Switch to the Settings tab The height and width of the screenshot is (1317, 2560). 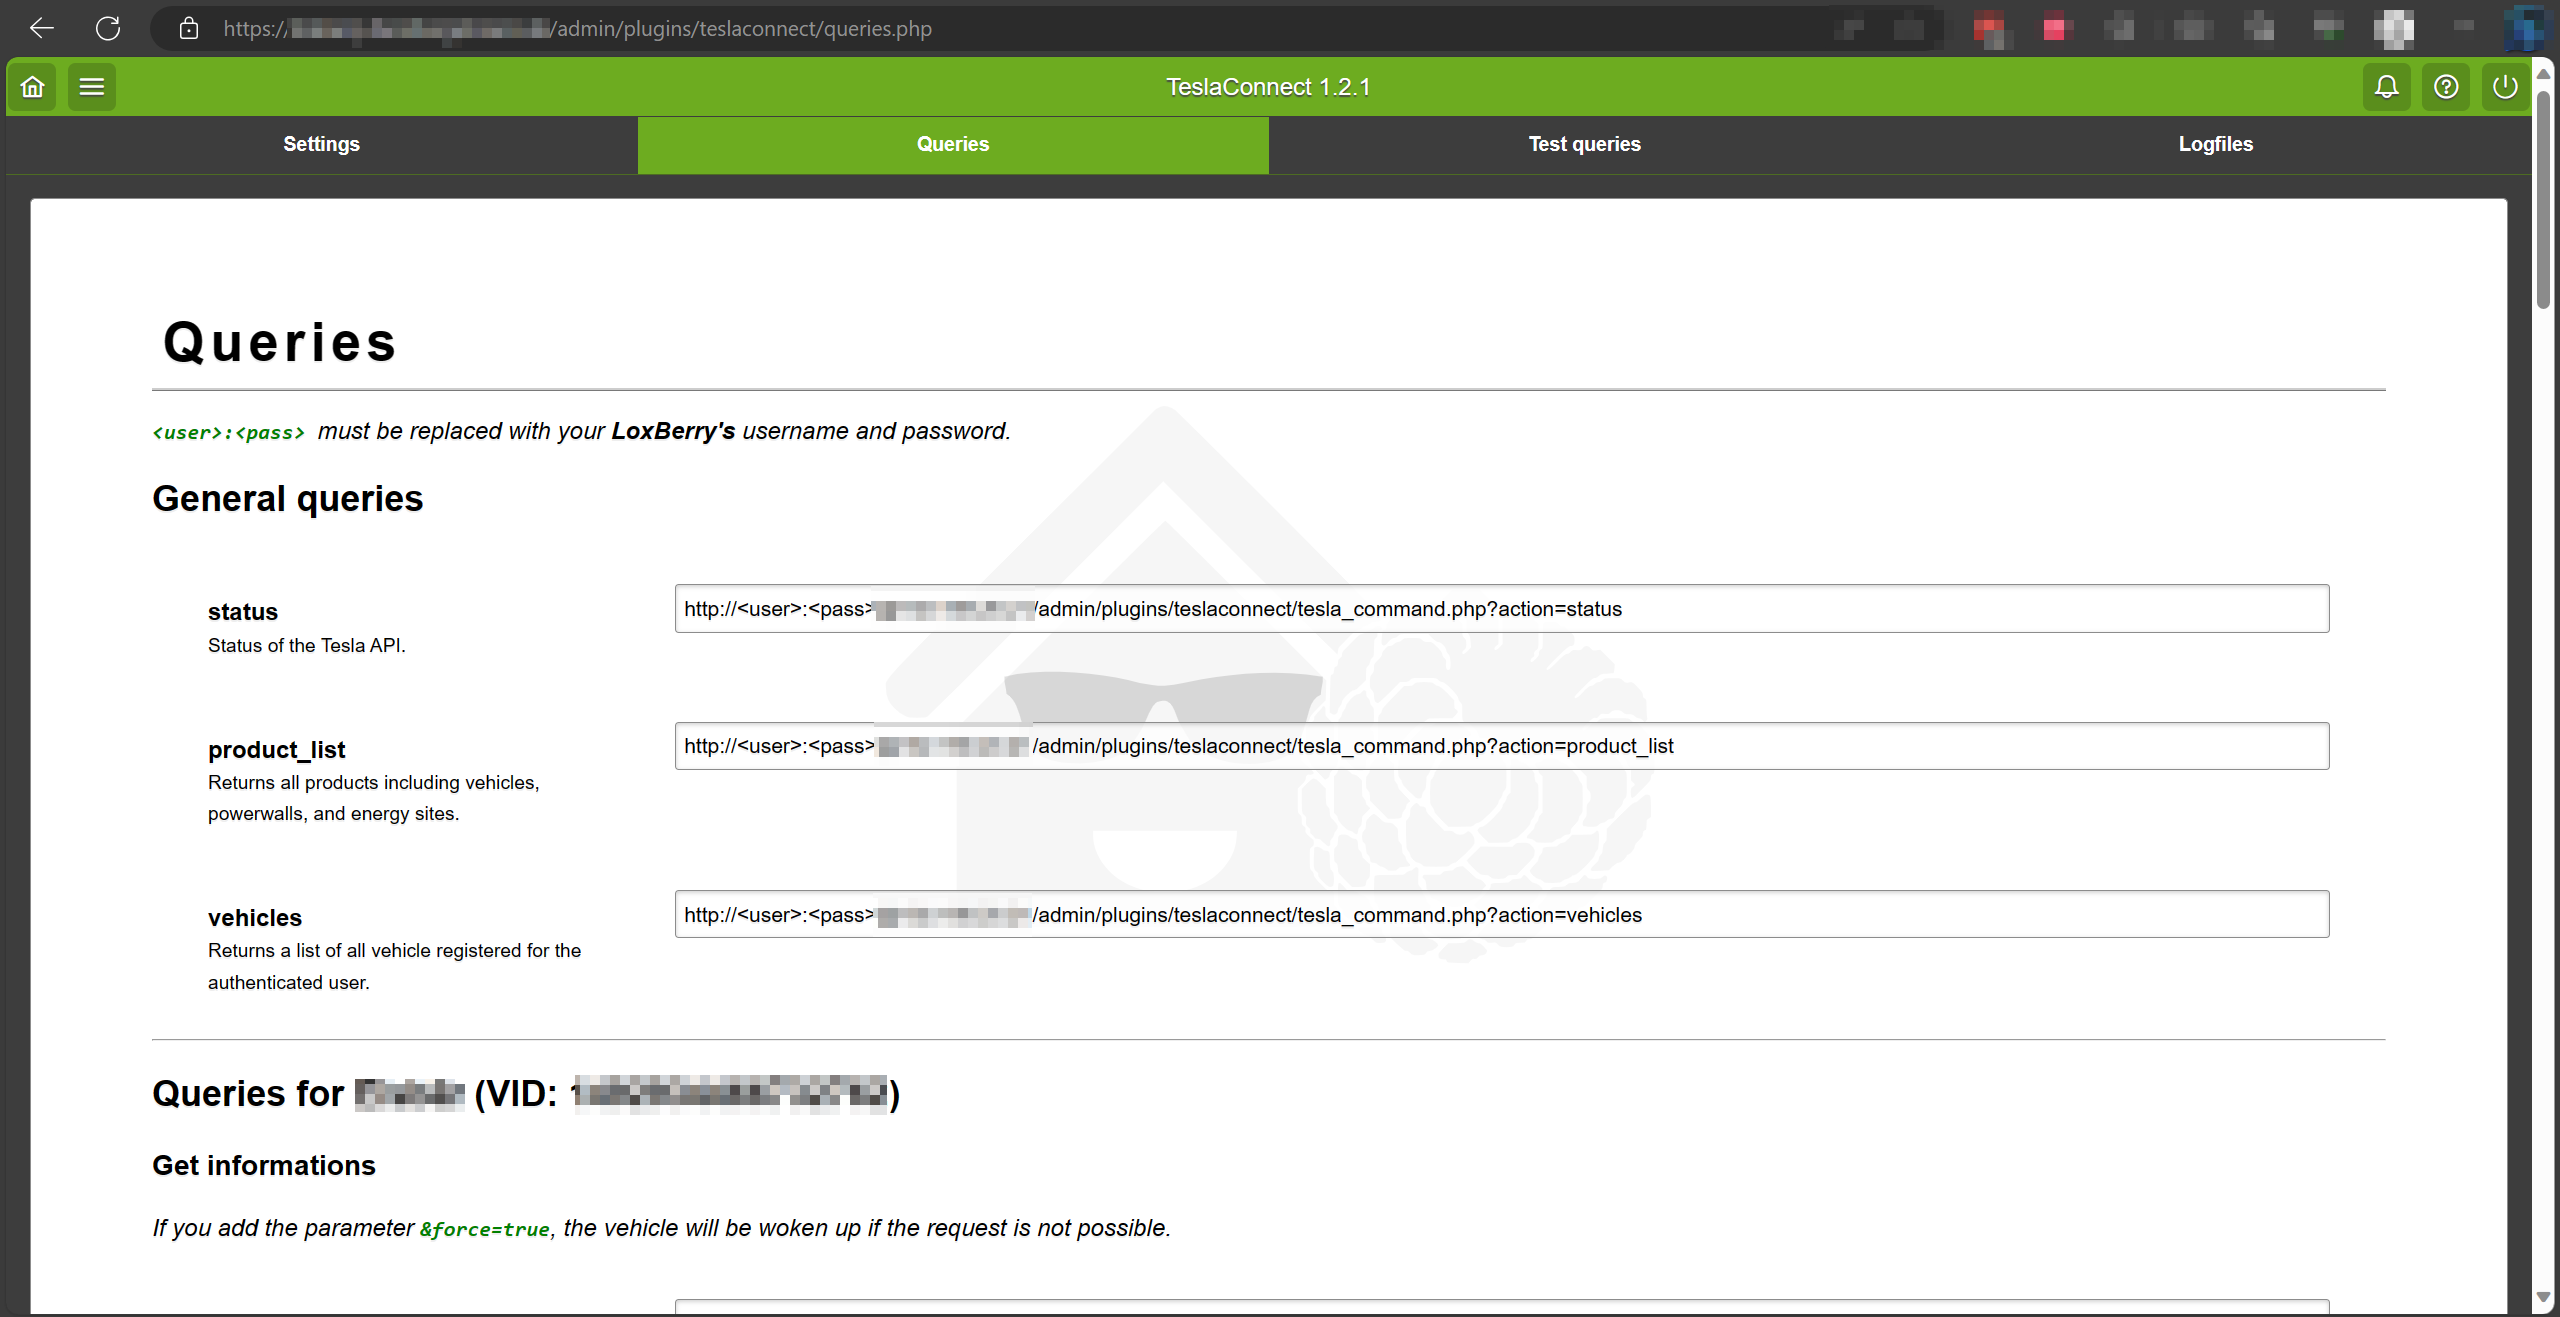pos(321,144)
